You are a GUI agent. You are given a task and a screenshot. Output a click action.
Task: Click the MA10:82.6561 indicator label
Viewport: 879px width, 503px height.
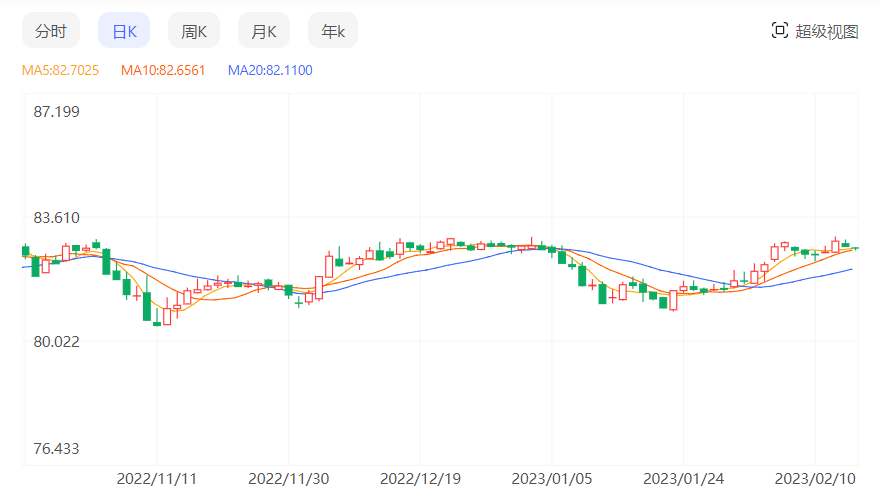(x=163, y=70)
